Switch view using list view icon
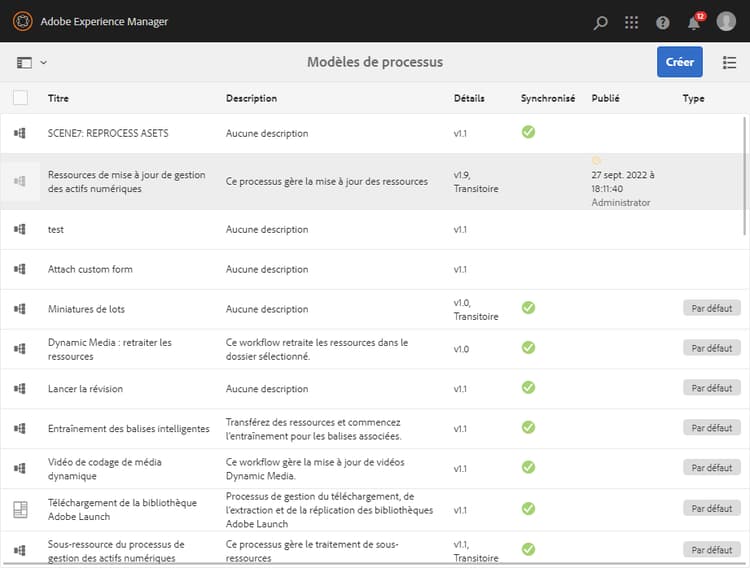 point(729,62)
